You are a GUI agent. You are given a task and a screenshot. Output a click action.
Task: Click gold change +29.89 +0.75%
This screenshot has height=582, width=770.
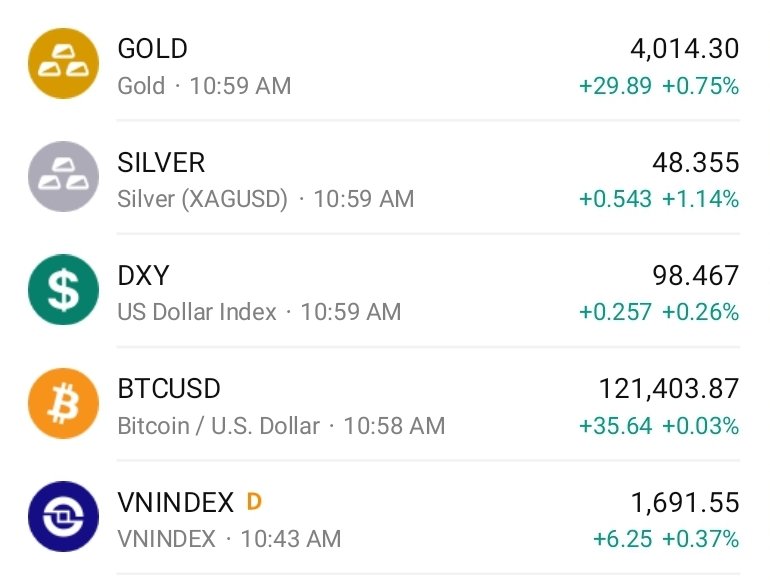pyautogui.click(x=659, y=86)
